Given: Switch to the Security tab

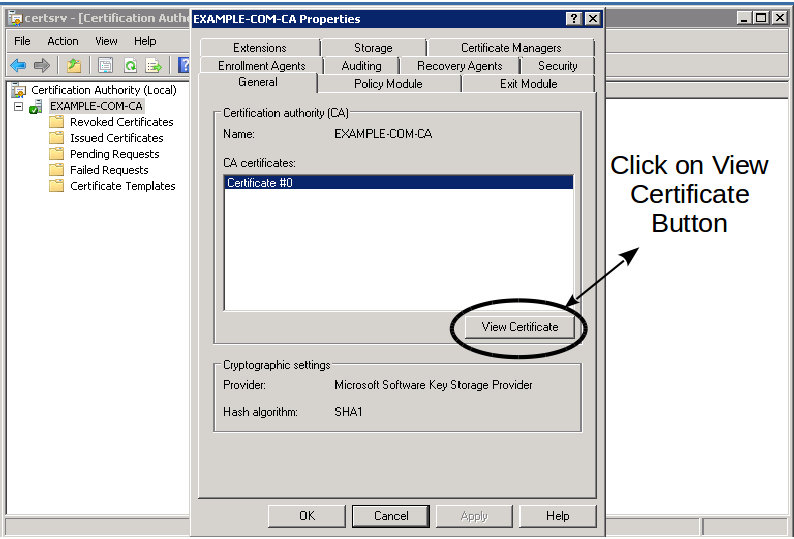Looking at the screenshot, I should tap(557, 66).
